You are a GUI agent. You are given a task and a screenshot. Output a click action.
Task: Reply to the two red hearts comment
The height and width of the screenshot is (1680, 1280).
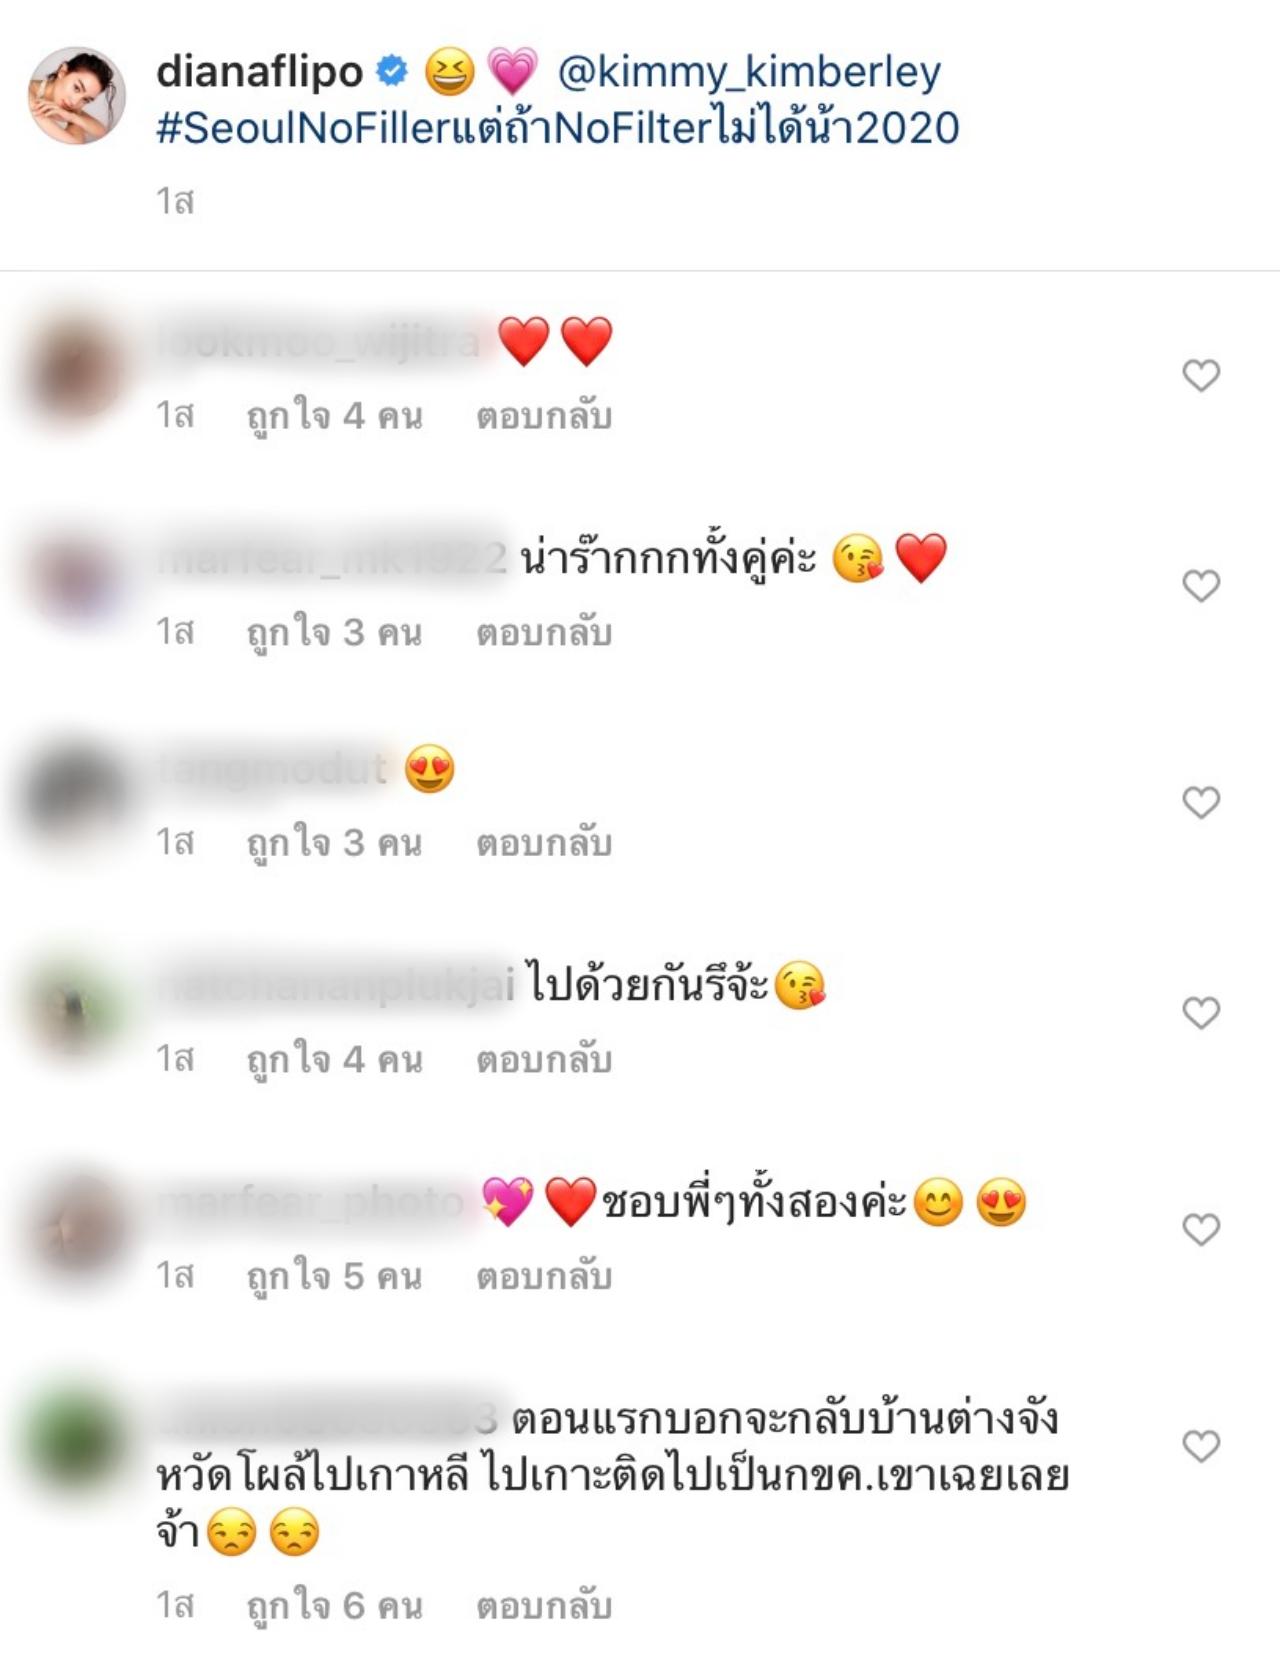click(x=543, y=415)
